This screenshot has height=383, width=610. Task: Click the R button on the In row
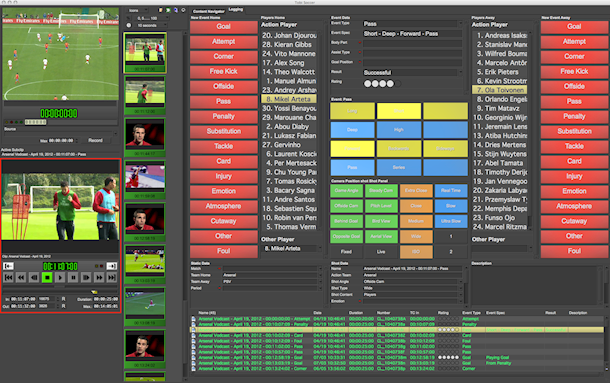(x=63, y=299)
